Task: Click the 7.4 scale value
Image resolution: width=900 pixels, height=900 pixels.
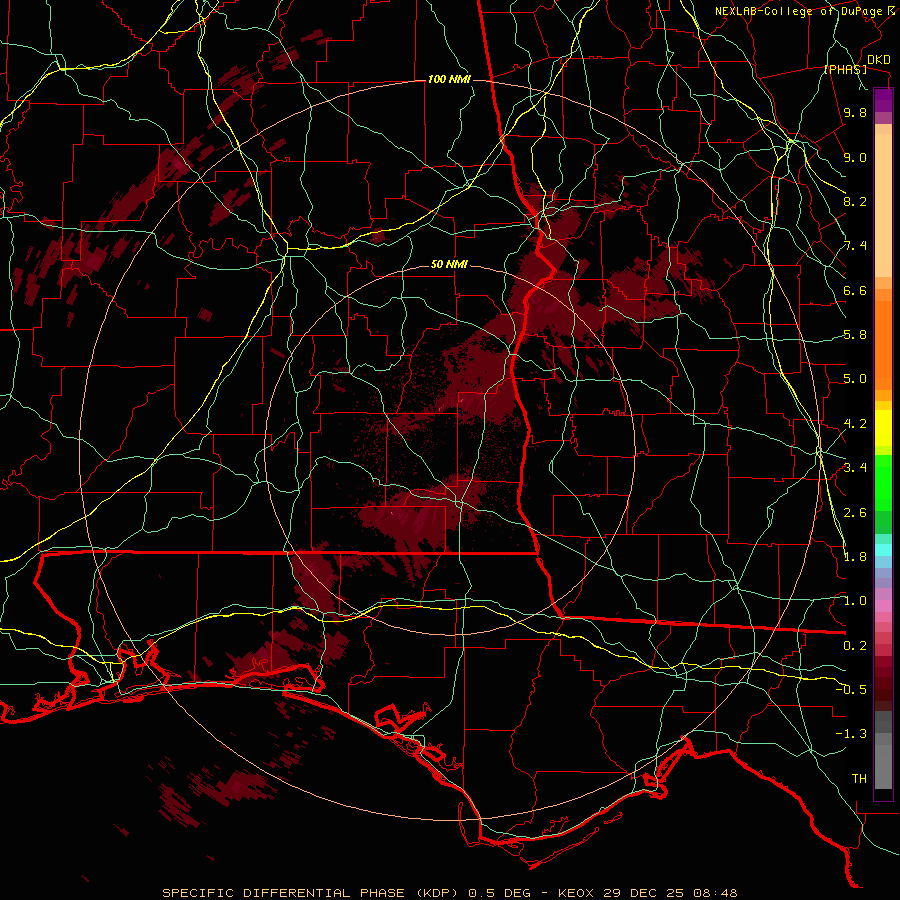Action: 855,246
